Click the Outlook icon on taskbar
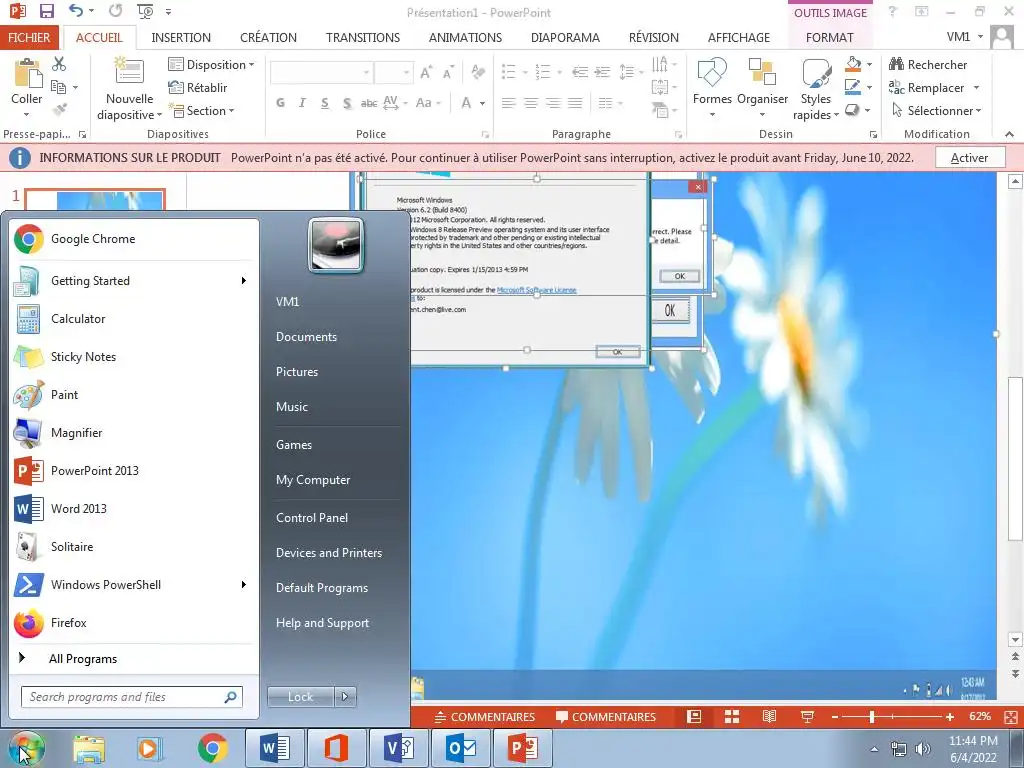The height and width of the screenshot is (768, 1024). [461, 748]
